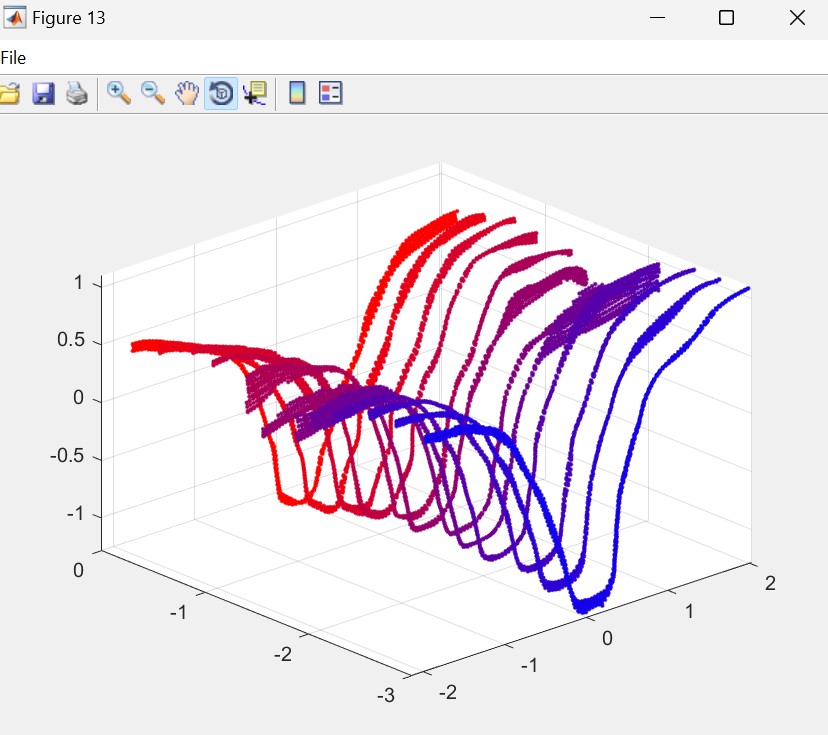Activate the Zoom Out magnifier tool
Viewport: 828px width, 735px height.
153,94
